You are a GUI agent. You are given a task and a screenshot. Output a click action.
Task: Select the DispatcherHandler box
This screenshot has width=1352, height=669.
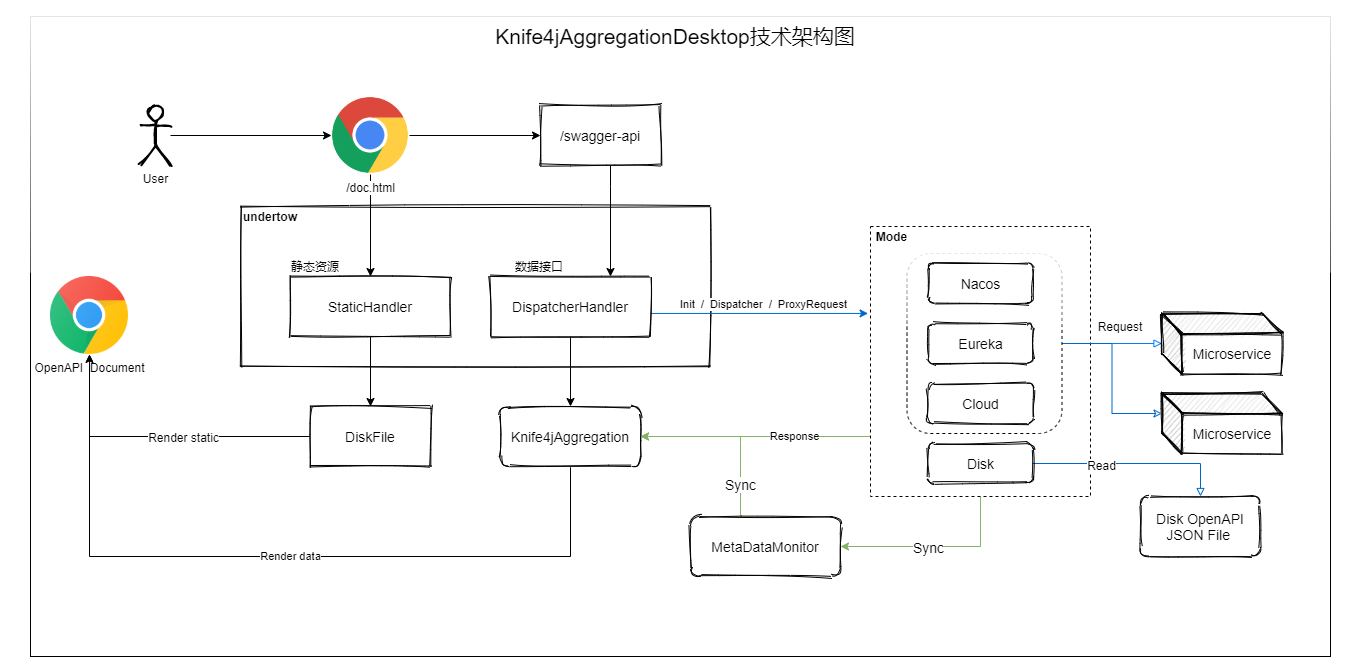click(x=569, y=307)
